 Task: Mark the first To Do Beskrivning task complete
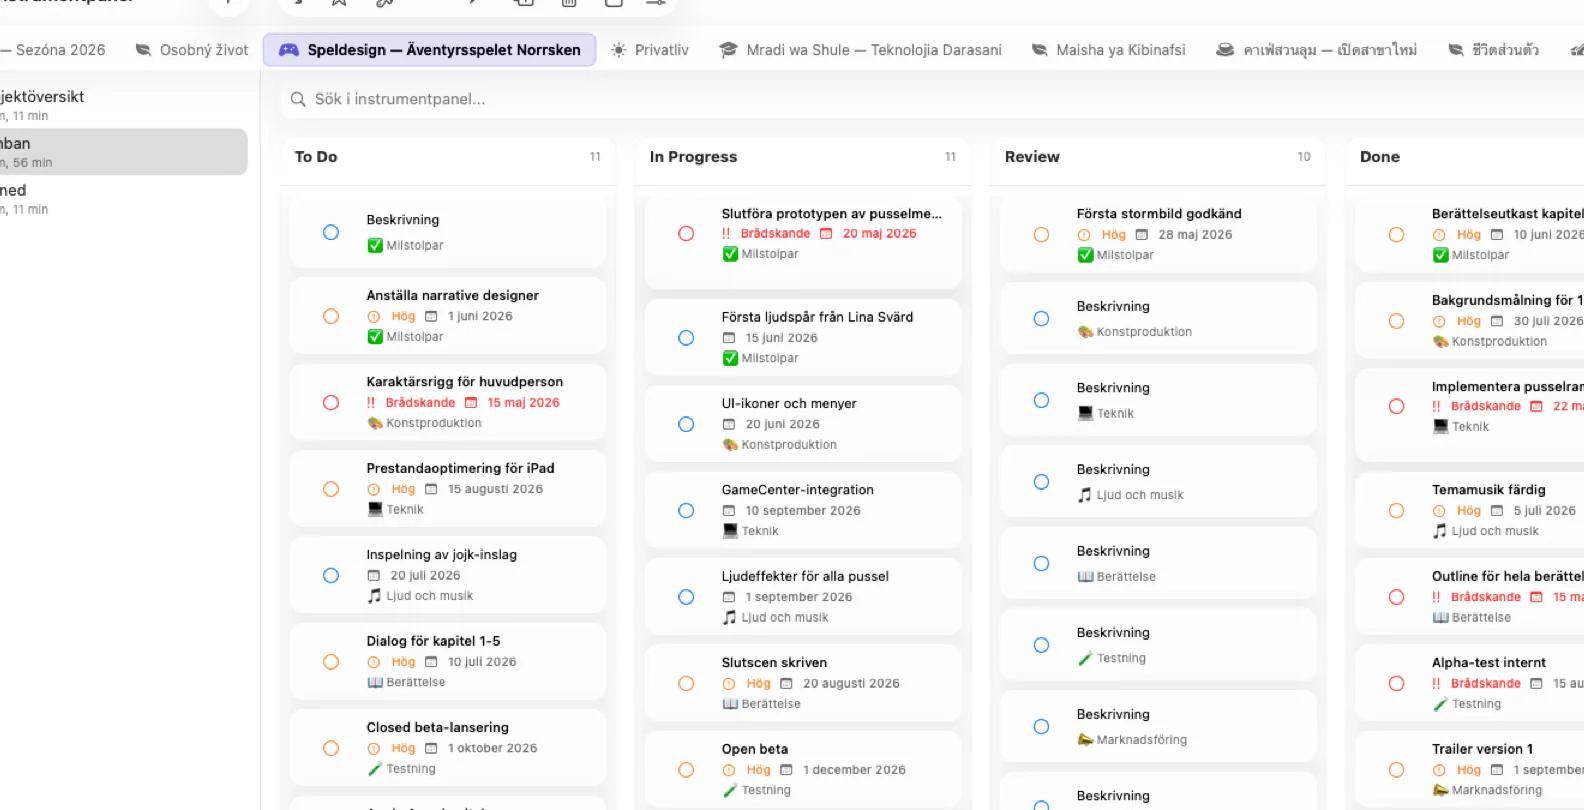331,232
